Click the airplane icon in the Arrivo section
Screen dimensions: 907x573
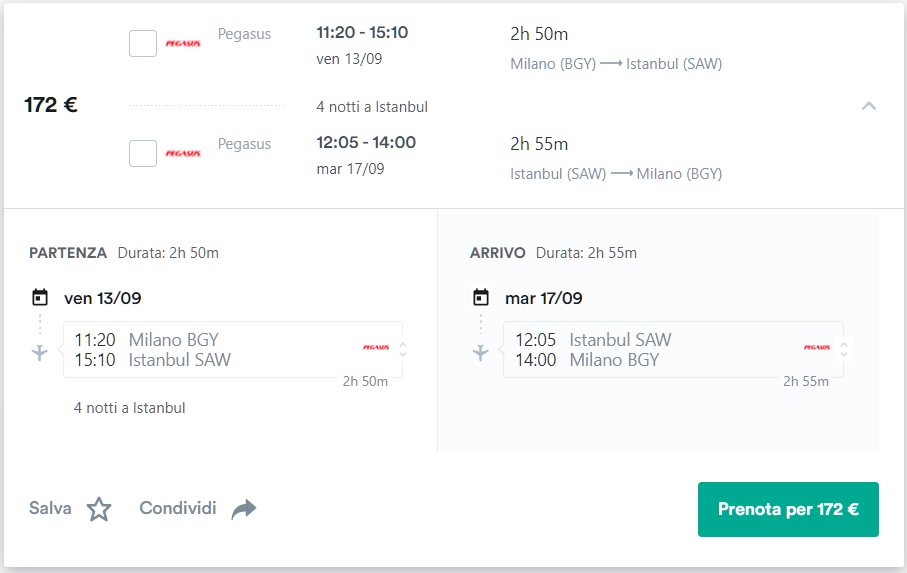click(481, 352)
